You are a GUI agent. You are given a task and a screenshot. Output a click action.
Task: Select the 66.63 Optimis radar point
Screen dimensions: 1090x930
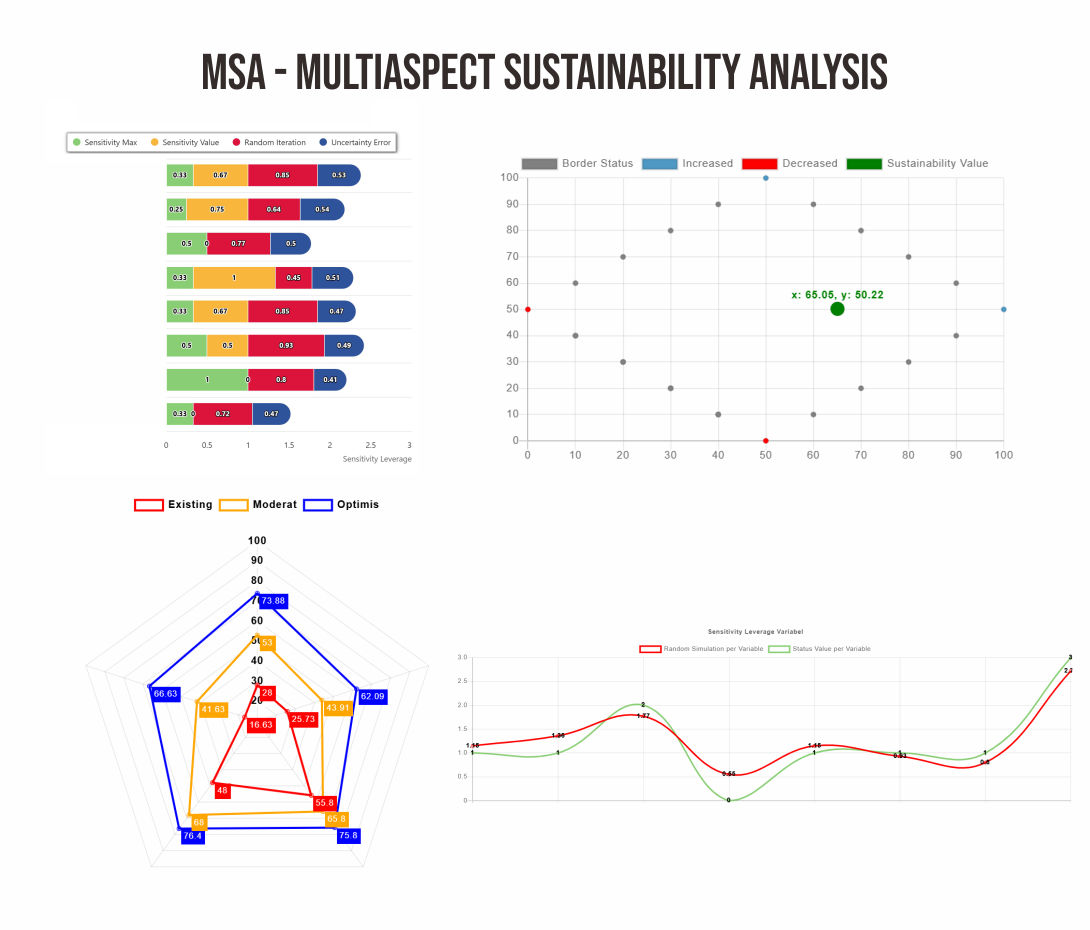(x=150, y=687)
